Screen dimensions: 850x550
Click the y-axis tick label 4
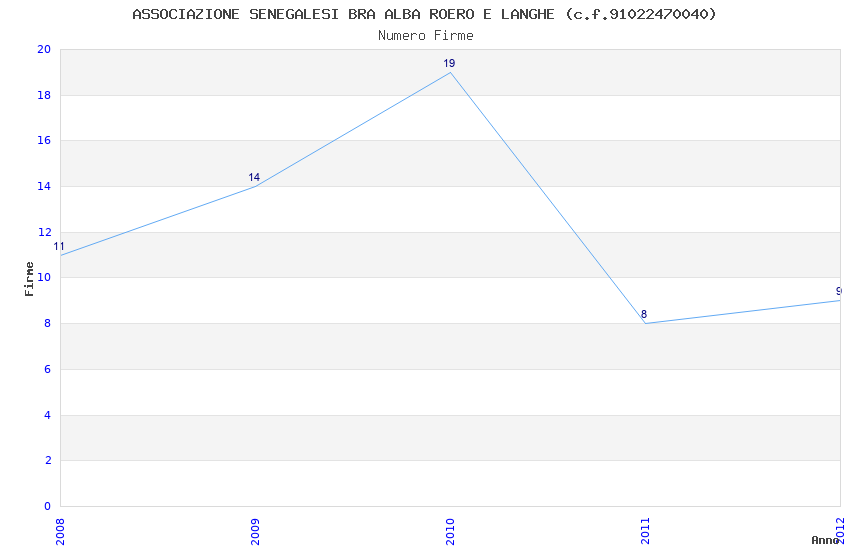click(48, 416)
